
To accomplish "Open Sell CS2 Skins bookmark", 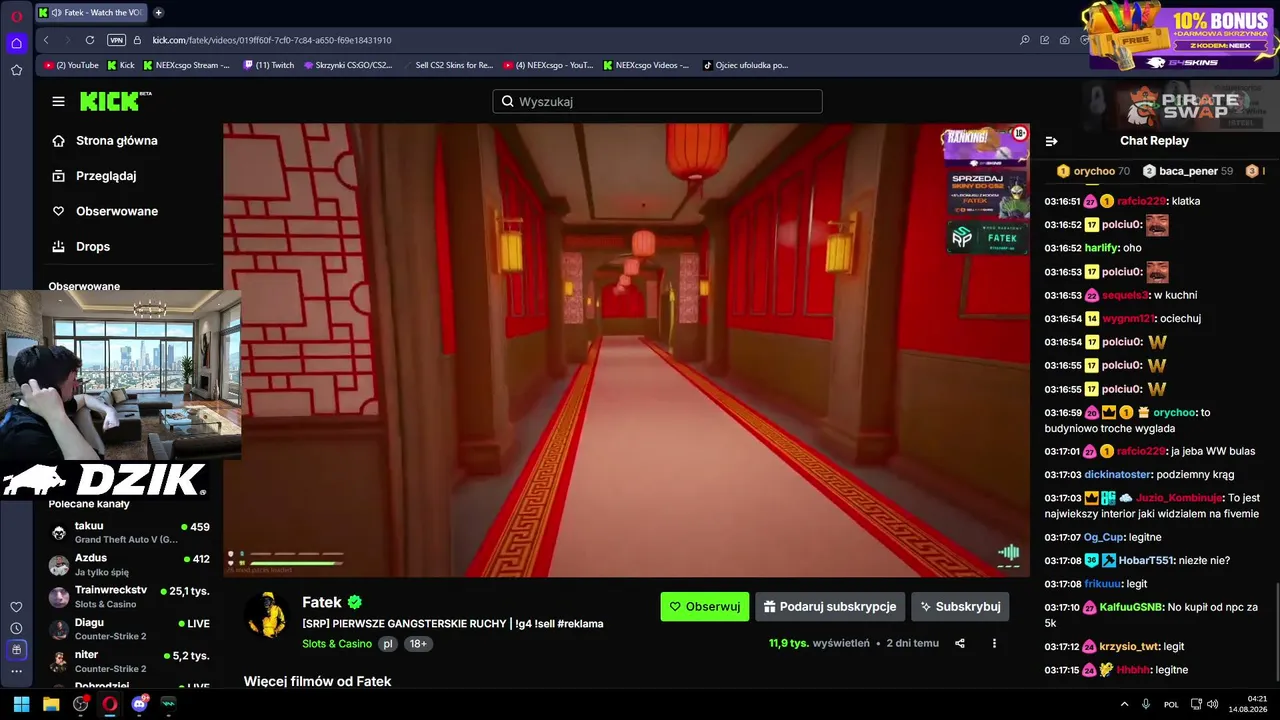I will tap(448, 65).
